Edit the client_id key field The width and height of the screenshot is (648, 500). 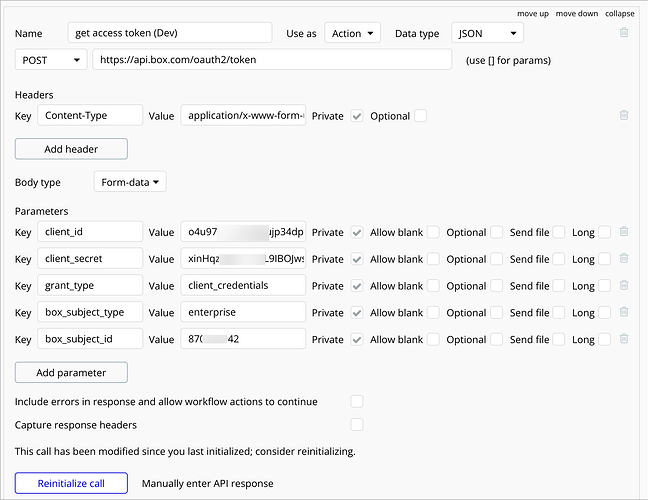[90, 232]
